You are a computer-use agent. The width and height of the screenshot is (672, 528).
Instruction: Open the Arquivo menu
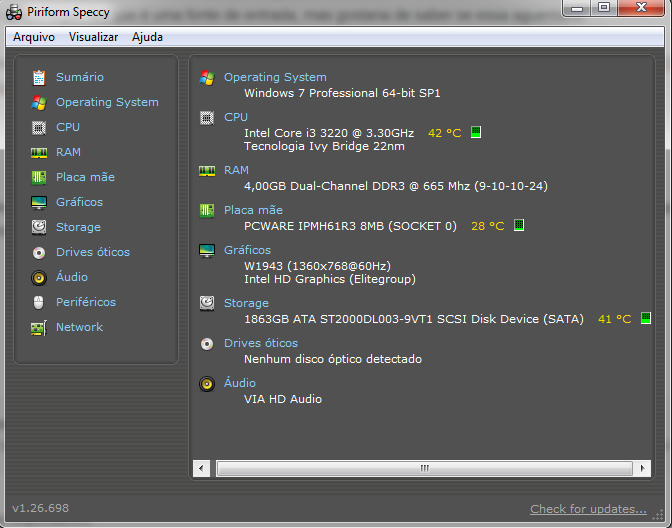[34, 37]
